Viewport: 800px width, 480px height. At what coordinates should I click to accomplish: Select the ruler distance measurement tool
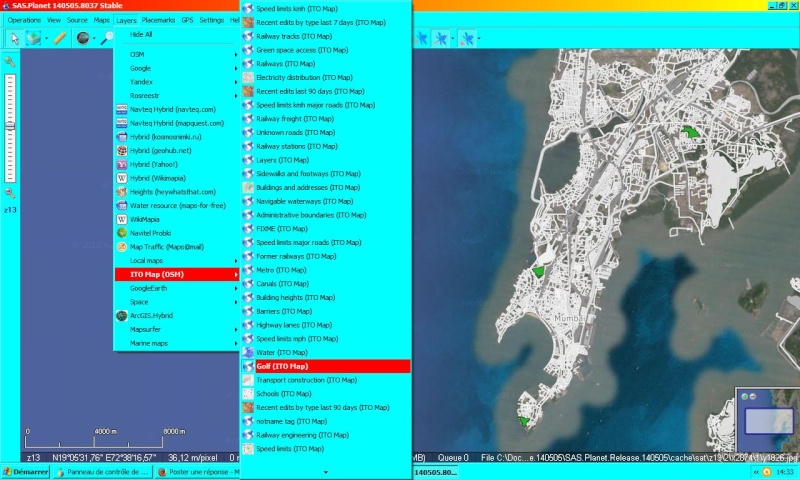pyautogui.click(x=60, y=38)
